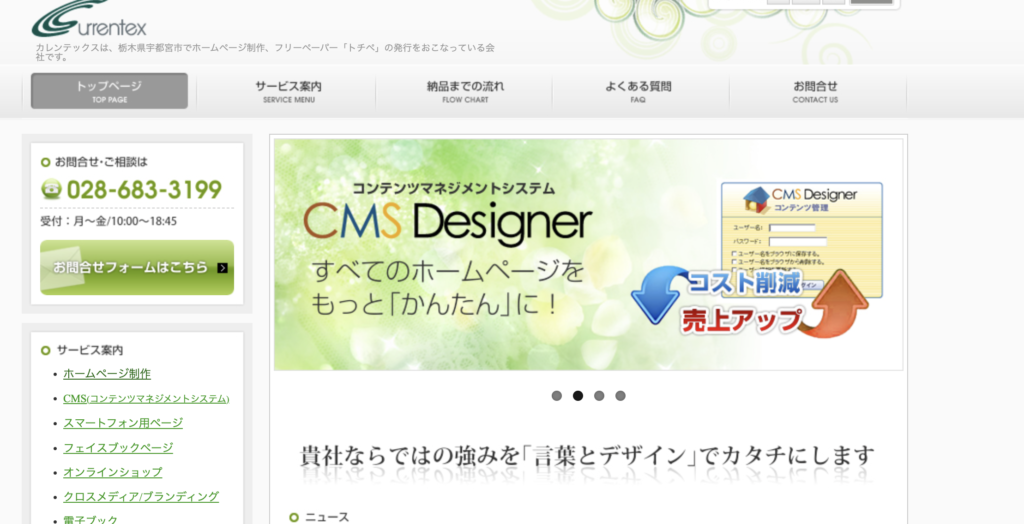
Task: Go to 納品までの流れ Flow Chart
Action: [x=465, y=91]
